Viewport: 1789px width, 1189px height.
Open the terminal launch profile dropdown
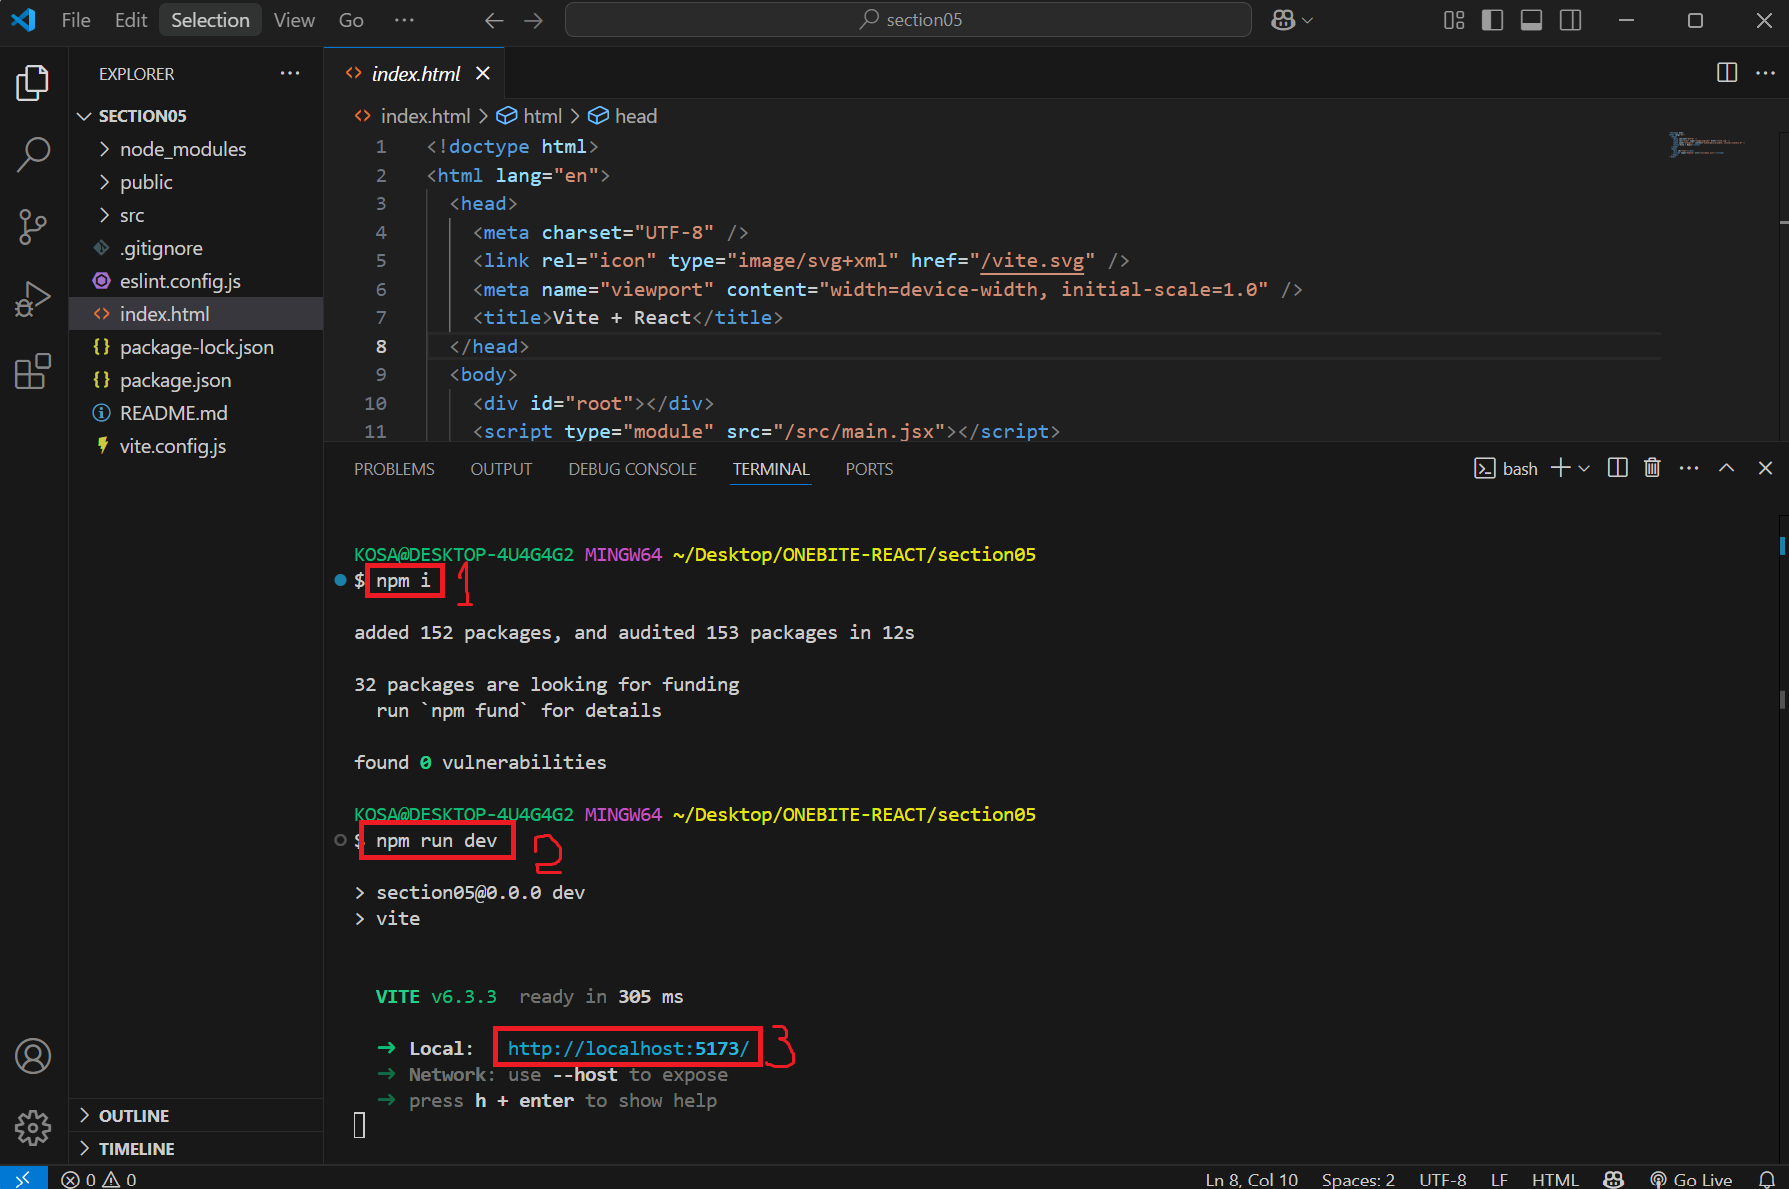click(1584, 468)
